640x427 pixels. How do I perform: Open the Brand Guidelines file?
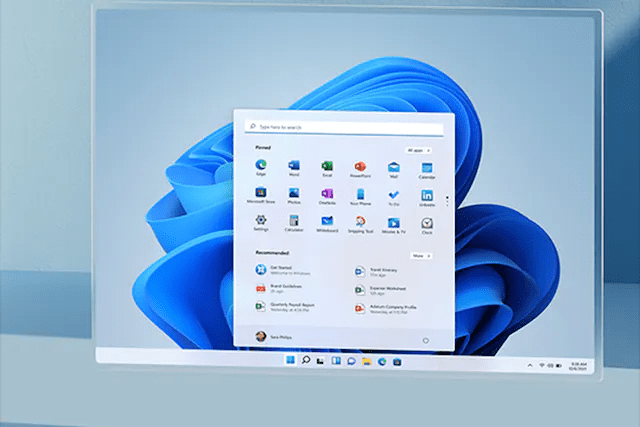pyautogui.click(x=280, y=288)
